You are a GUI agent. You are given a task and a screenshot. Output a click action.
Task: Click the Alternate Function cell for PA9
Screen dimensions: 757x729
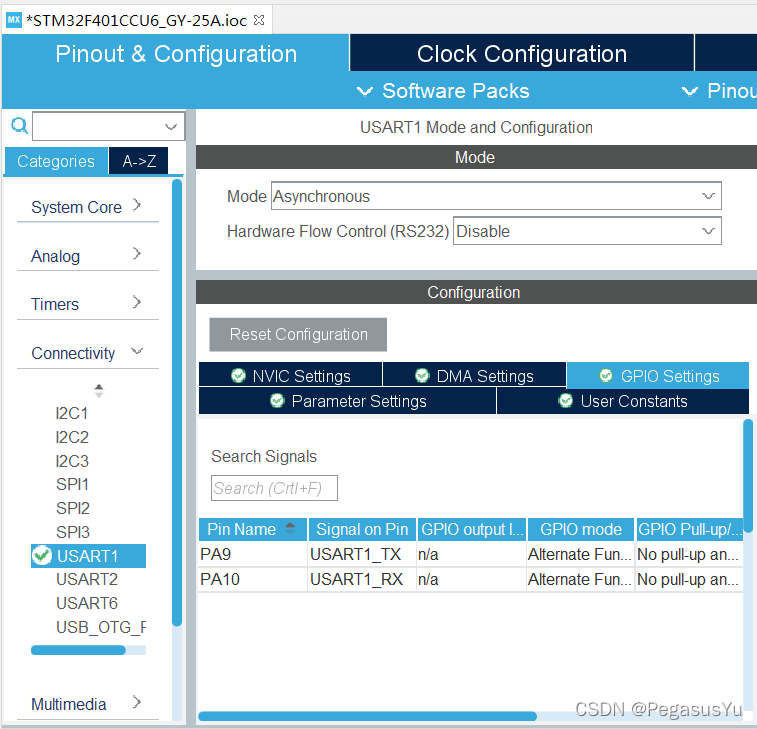pos(580,554)
